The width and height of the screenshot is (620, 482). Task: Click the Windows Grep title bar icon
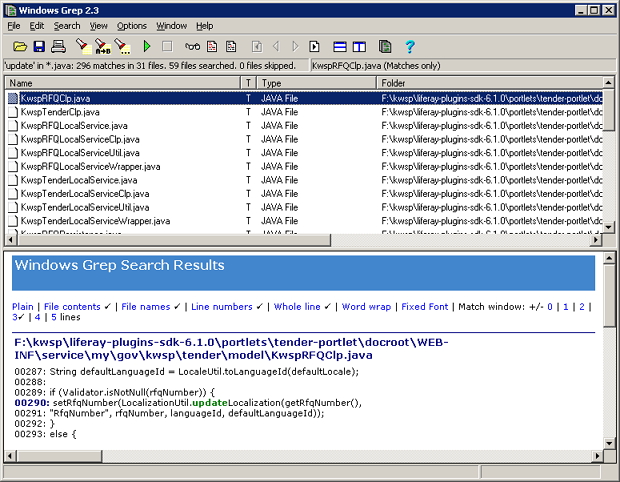click(x=11, y=10)
